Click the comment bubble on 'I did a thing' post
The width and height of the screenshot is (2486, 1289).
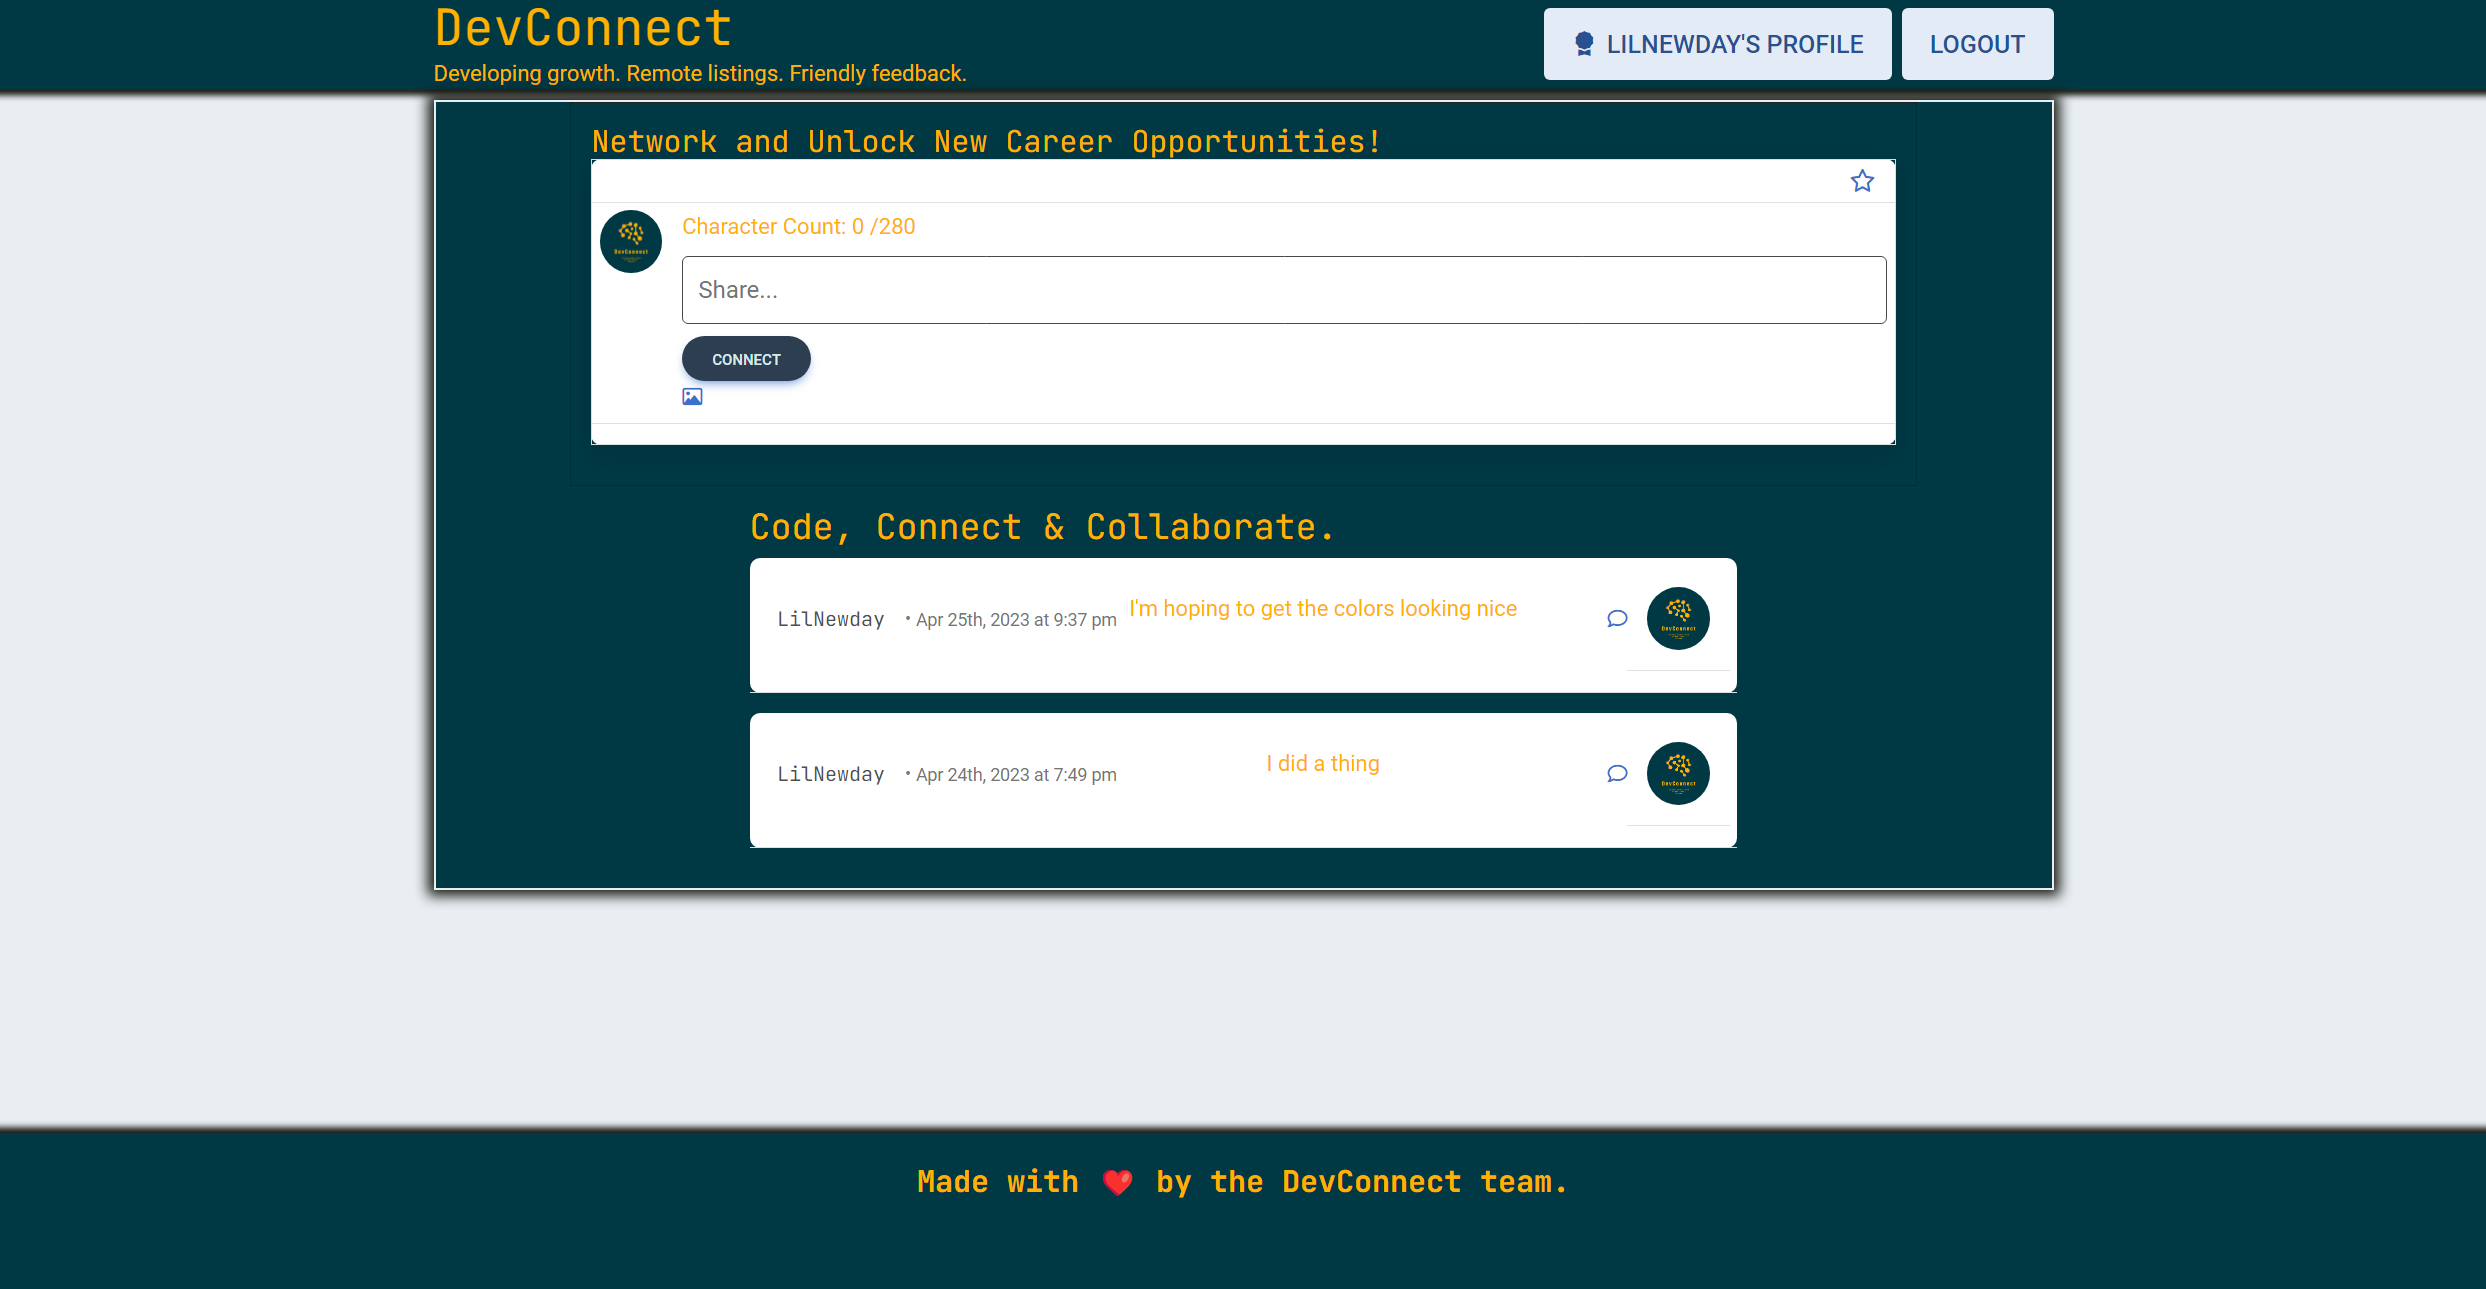click(1617, 773)
